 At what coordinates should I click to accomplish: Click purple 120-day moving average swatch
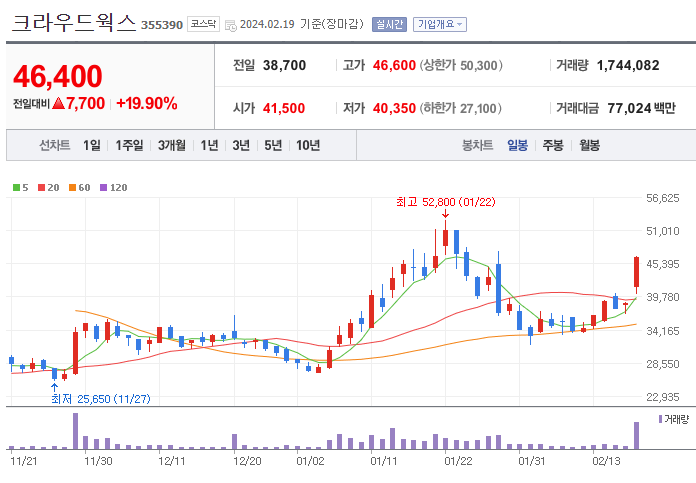pyautogui.click(x=104, y=188)
